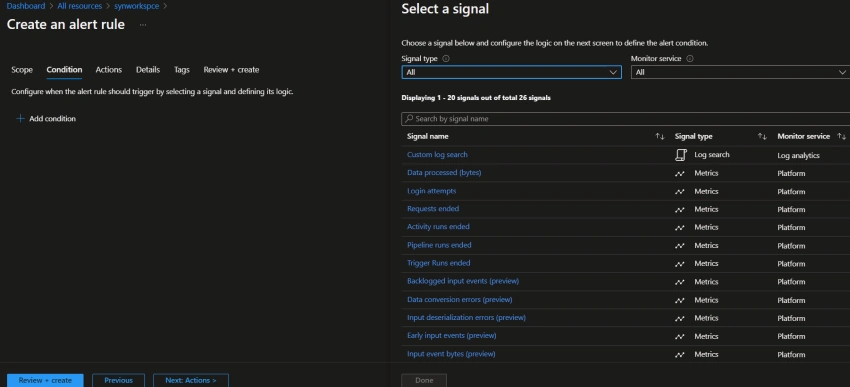The width and height of the screenshot is (850, 387).
Task: Select the Data processed (bytes) signal
Action: click(x=444, y=172)
